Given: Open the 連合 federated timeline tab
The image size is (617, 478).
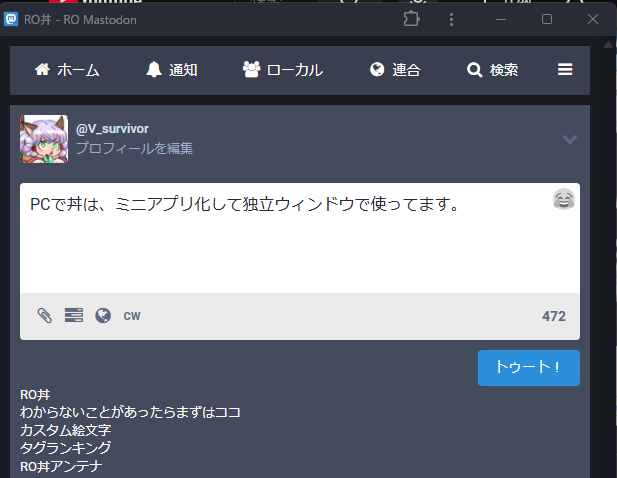Looking at the screenshot, I should tap(394, 70).
